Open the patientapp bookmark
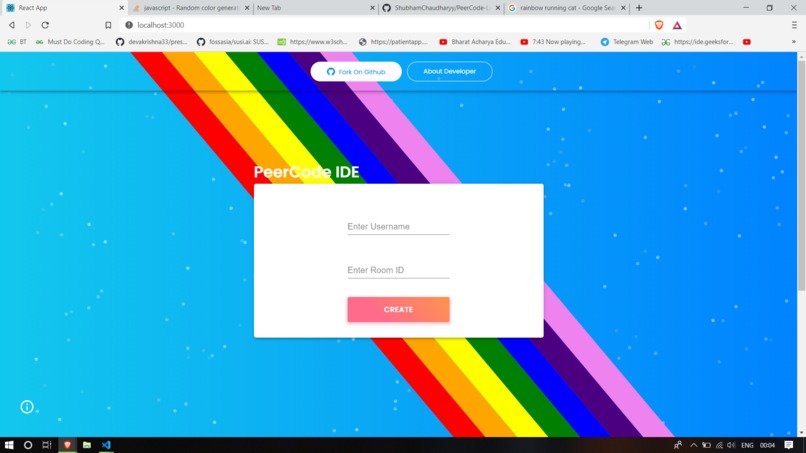The height and width of the screenshot is (453, 806). 393,42
